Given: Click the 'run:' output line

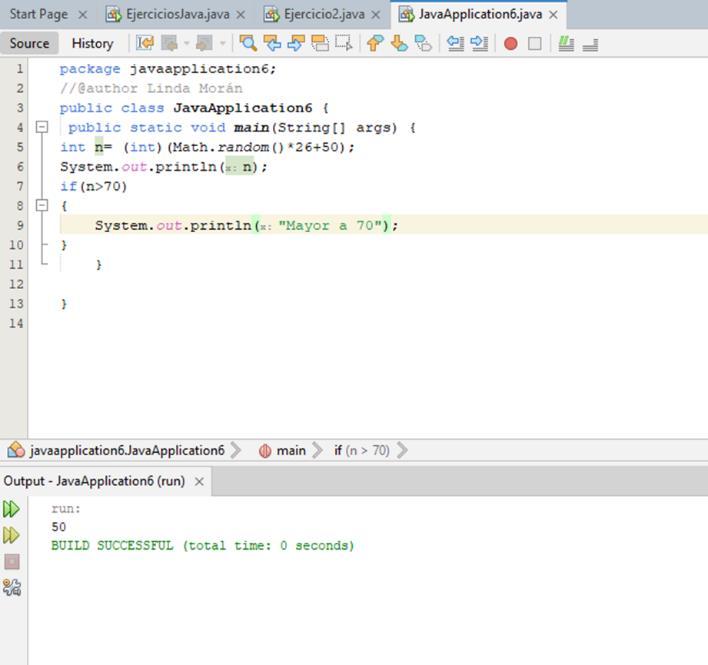Looking at the screenshot, I should (x=66, y=509).
